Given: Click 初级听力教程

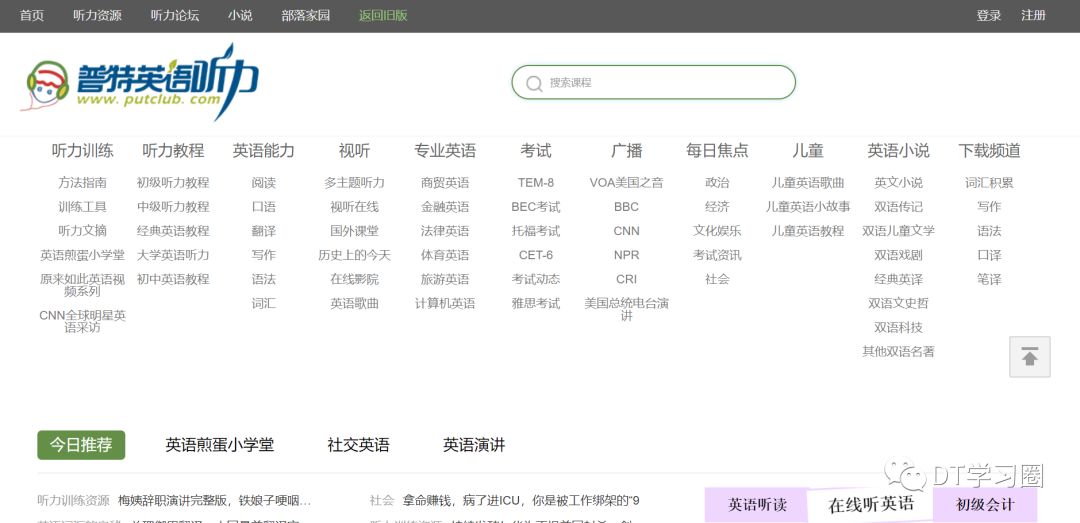Looking at the screenshot, I should 173,183.
